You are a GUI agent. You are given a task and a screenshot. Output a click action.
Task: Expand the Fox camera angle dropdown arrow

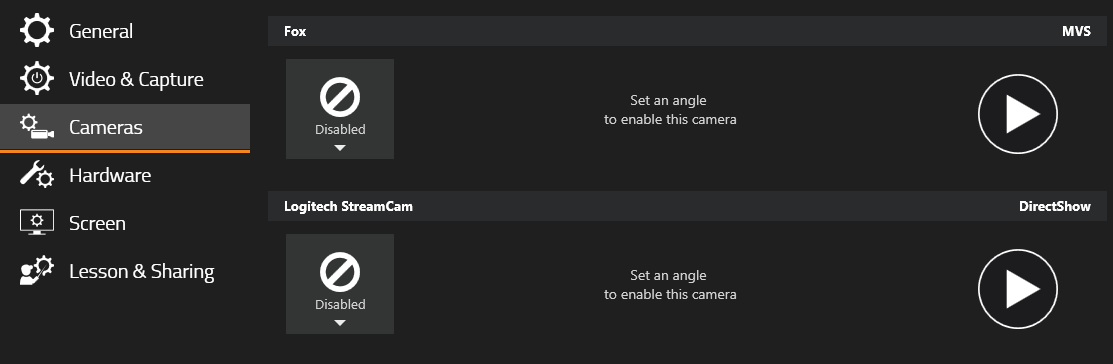(x=340, y=148)
